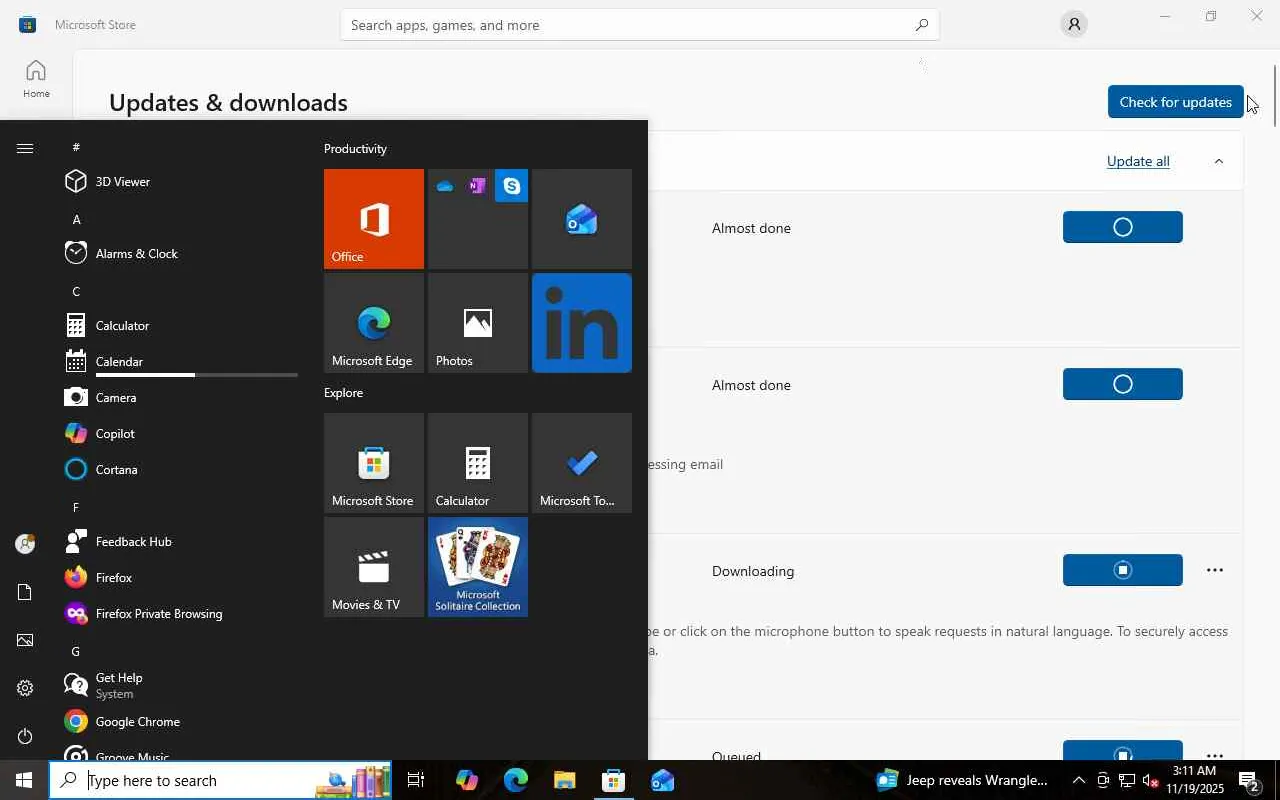
Task: Click the Productivity group heading
Action: tap(355, 149)
